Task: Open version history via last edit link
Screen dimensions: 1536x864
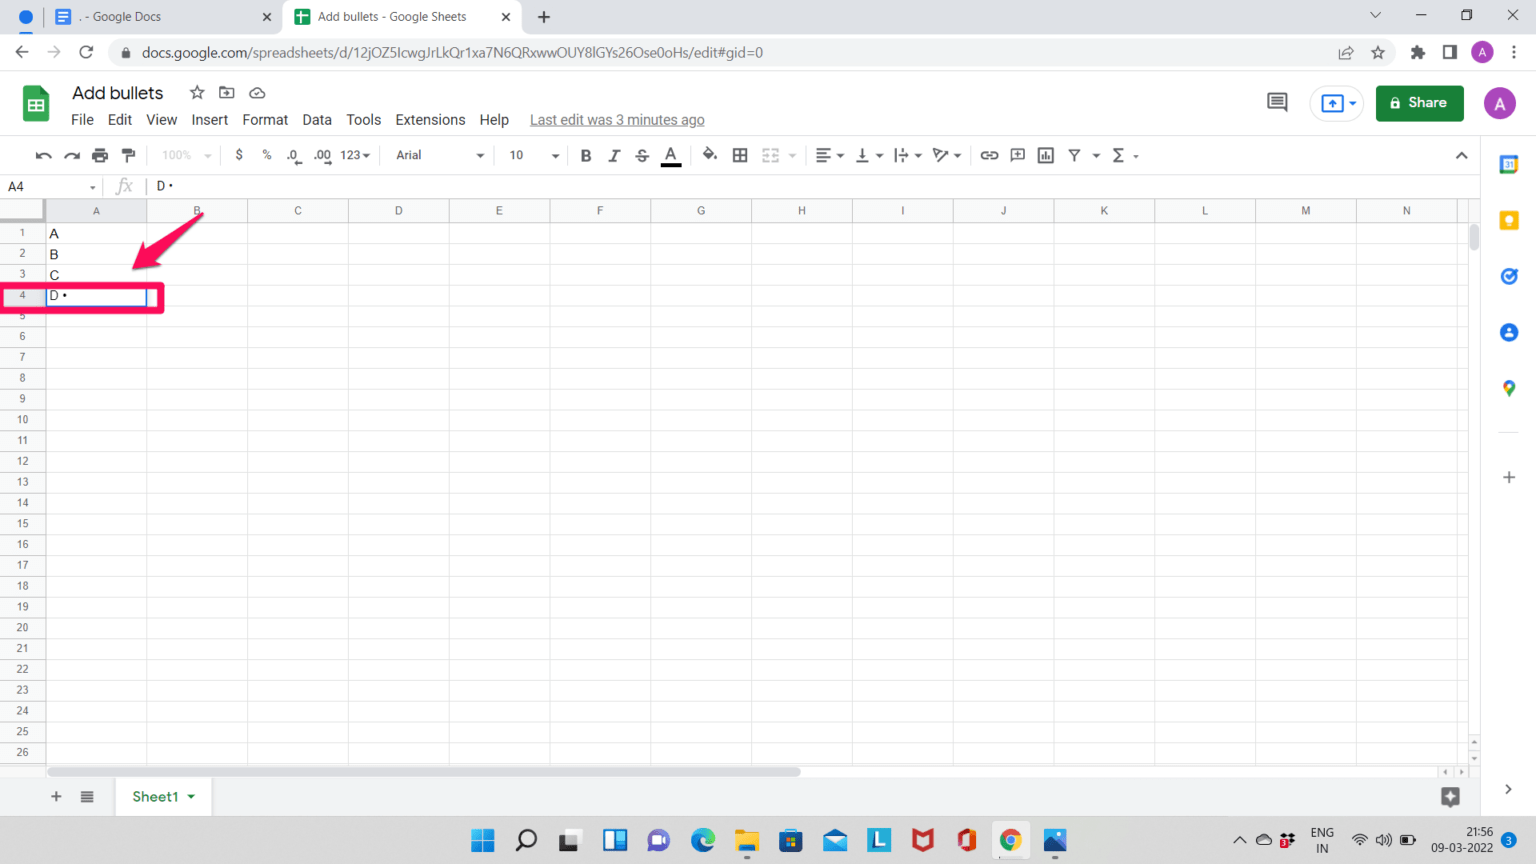Action: pyautogui.click(x=617, y=119)
